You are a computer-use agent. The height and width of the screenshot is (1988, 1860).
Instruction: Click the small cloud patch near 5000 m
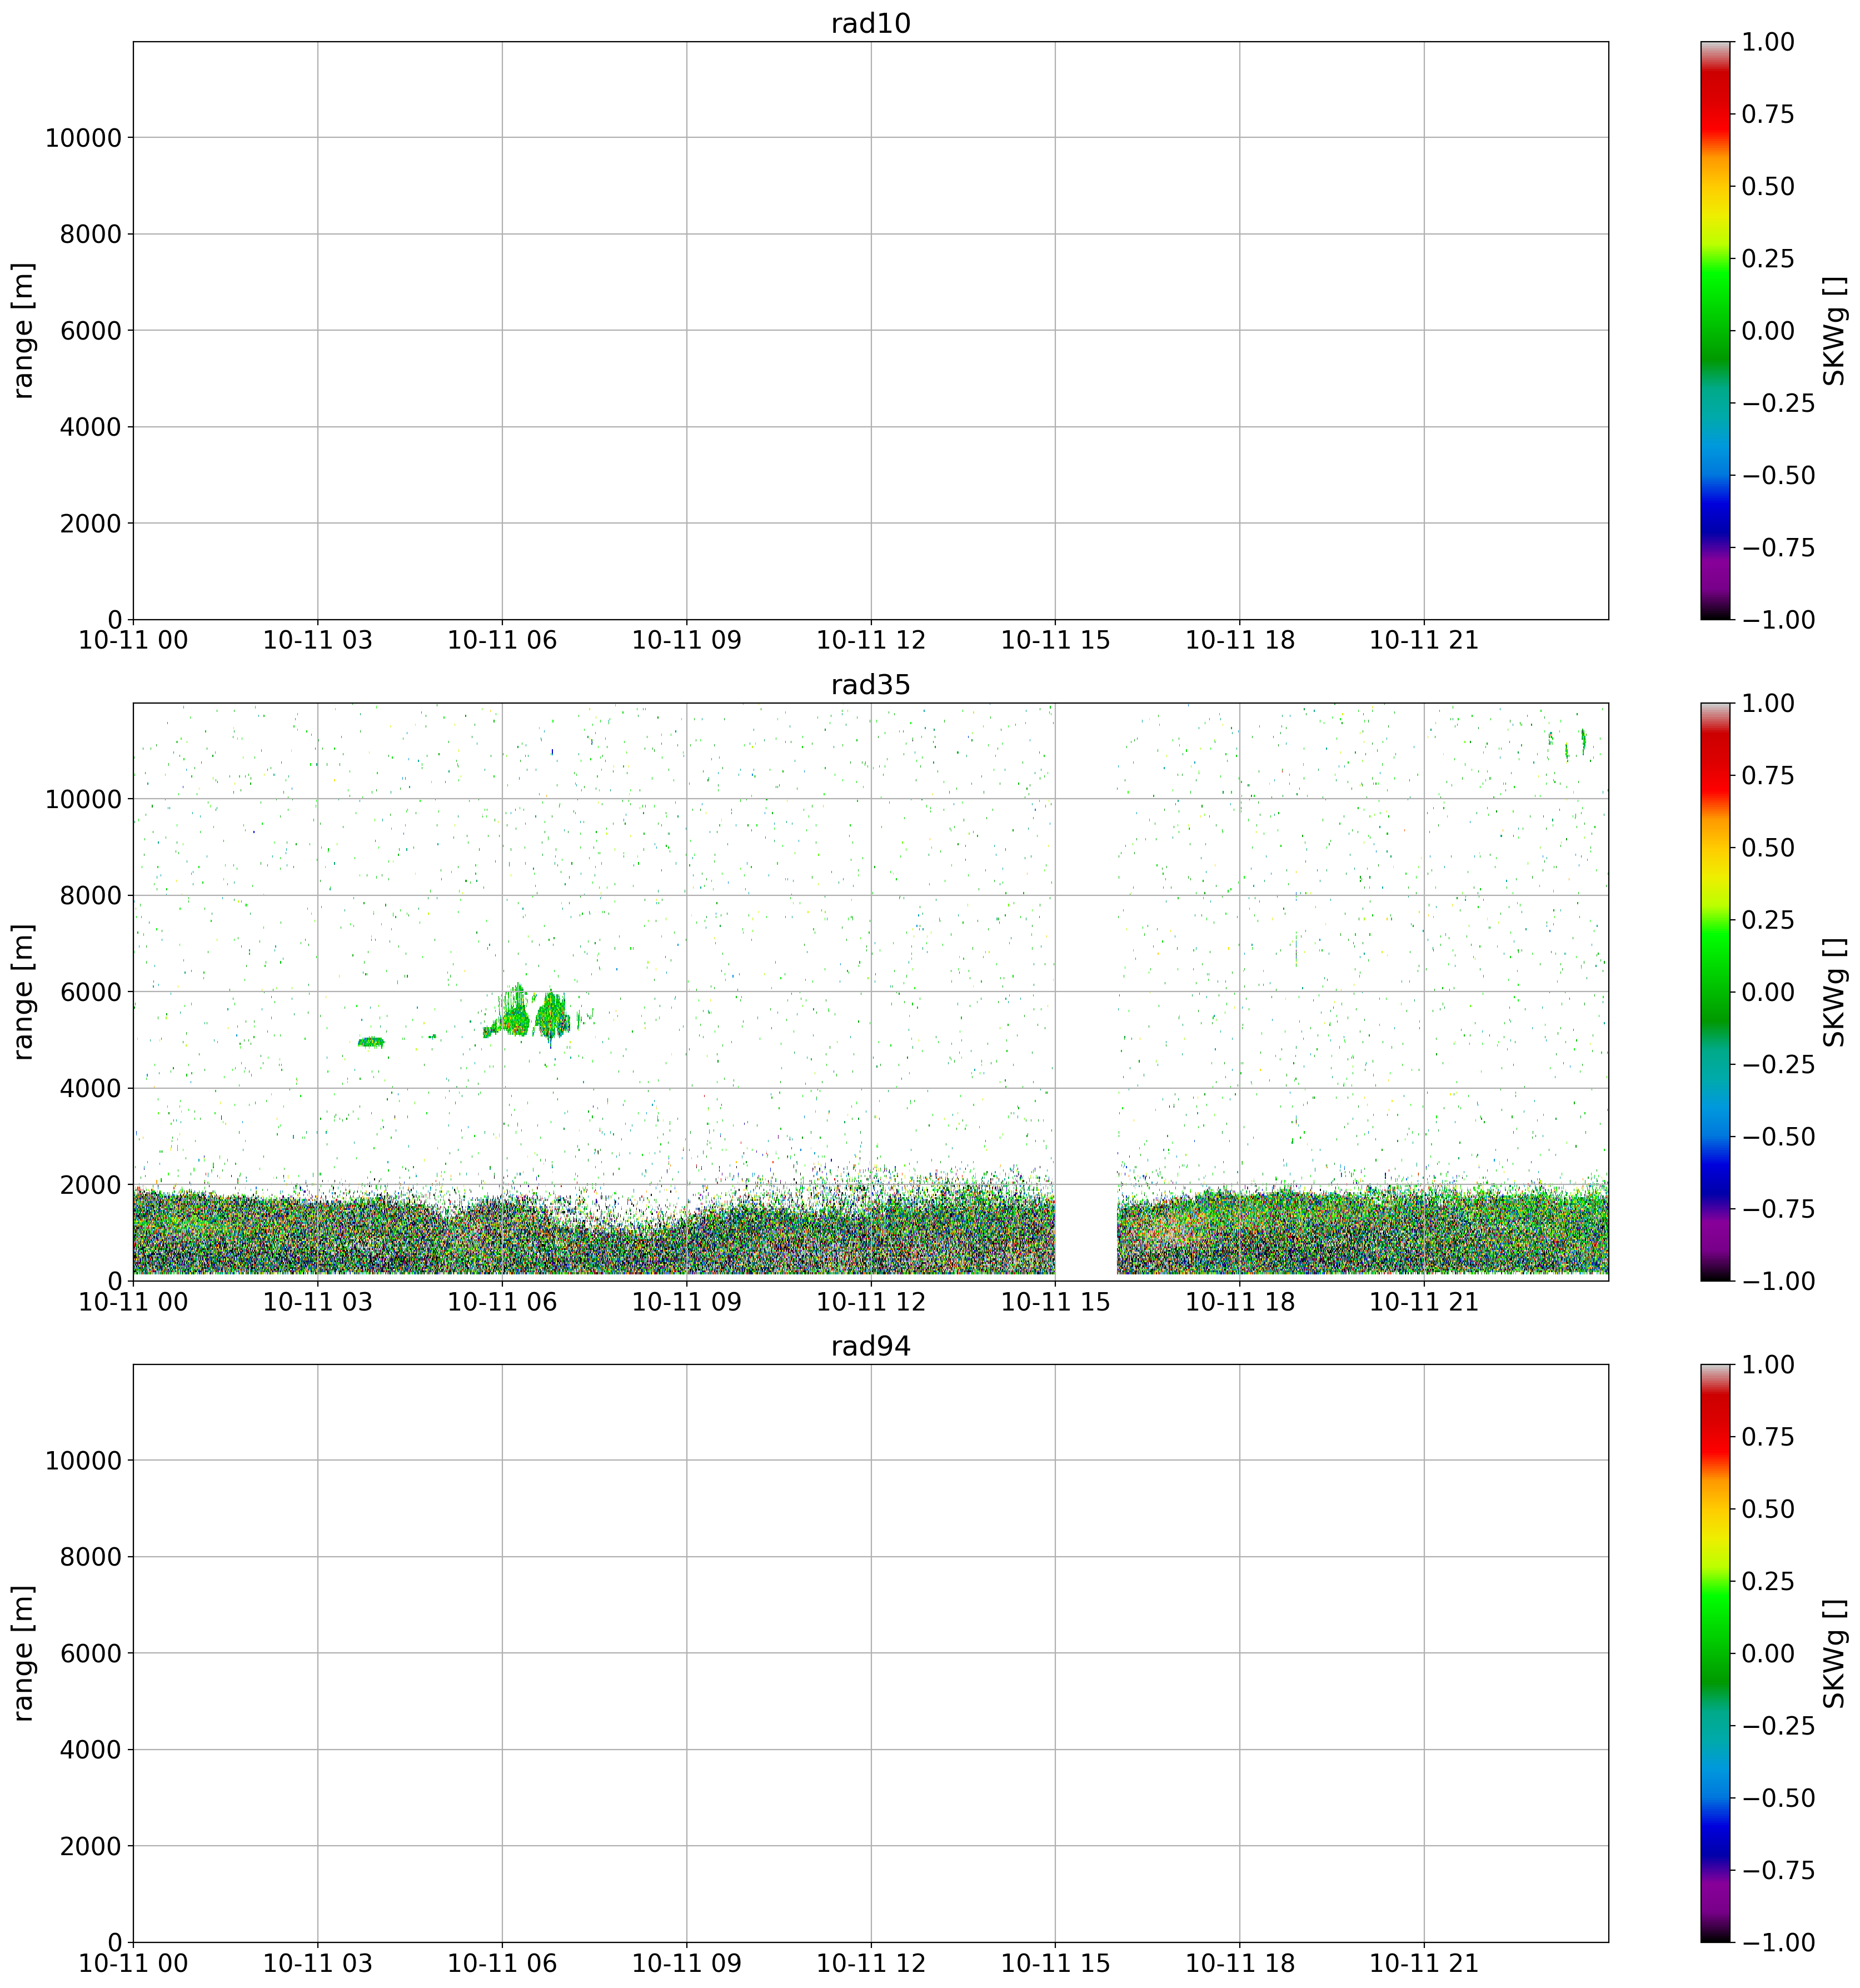[x=371, y=1042]
